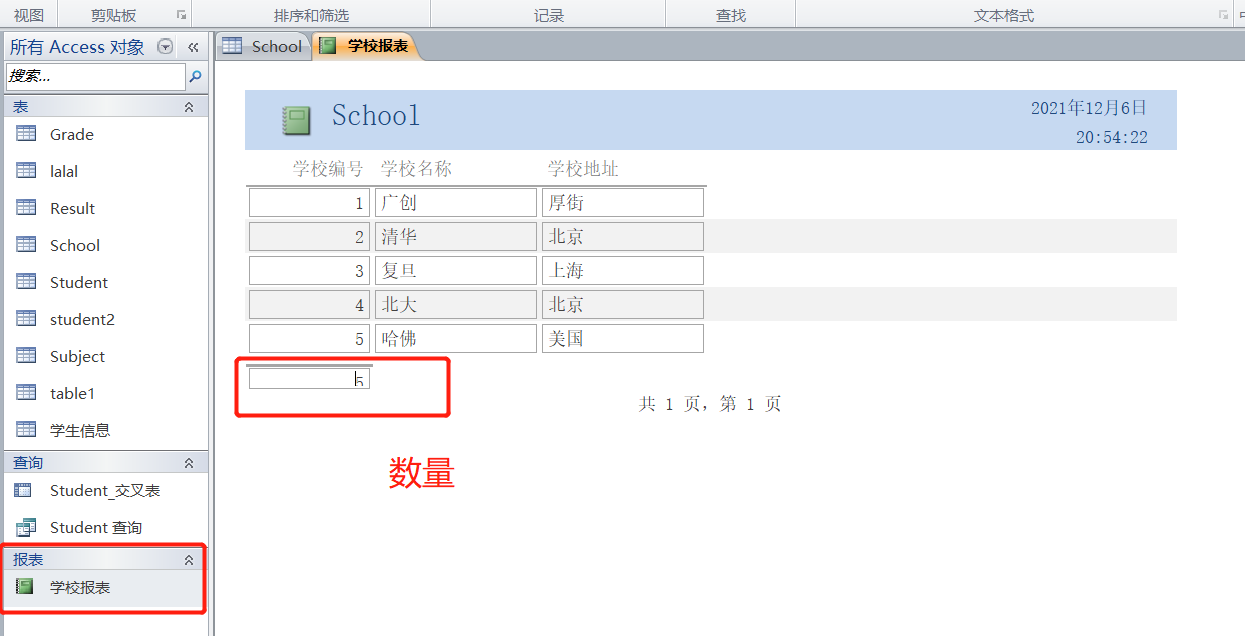Click the School report logo icon
The image size is (1245, 636).
tap(296, 120)
